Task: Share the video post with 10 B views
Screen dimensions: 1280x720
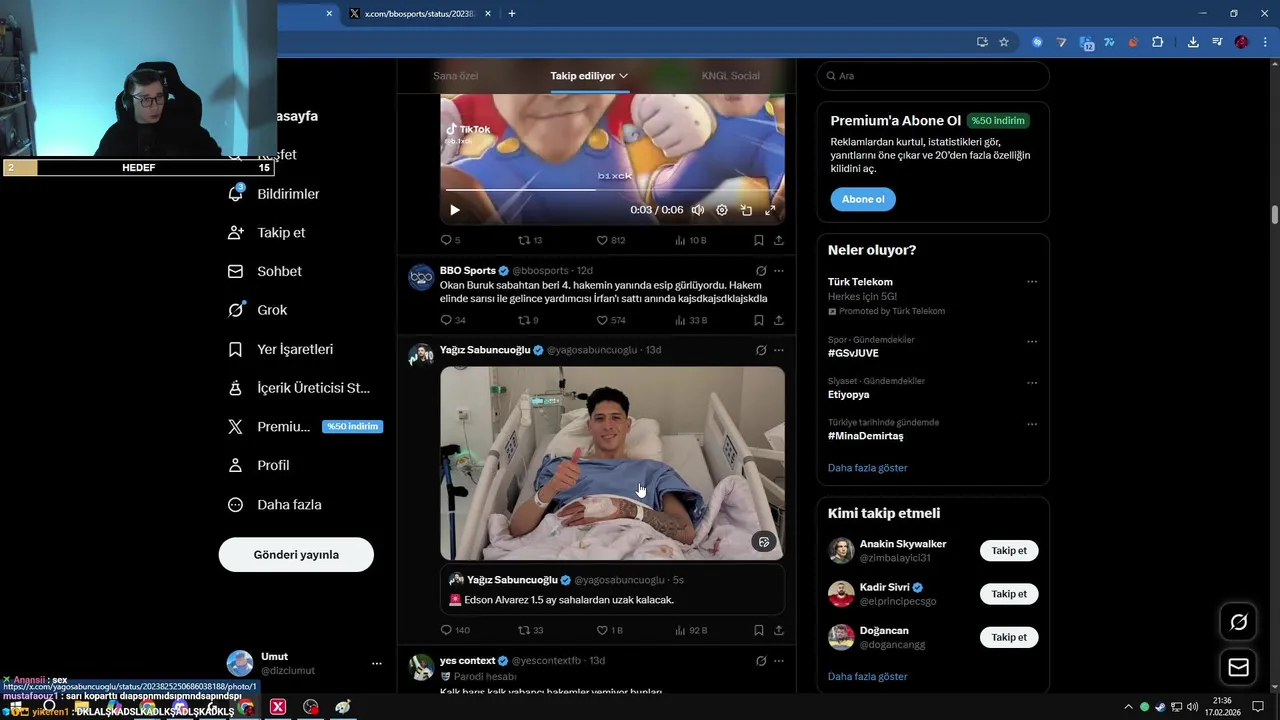Action: pyautogui.click(x=779, y=240)
